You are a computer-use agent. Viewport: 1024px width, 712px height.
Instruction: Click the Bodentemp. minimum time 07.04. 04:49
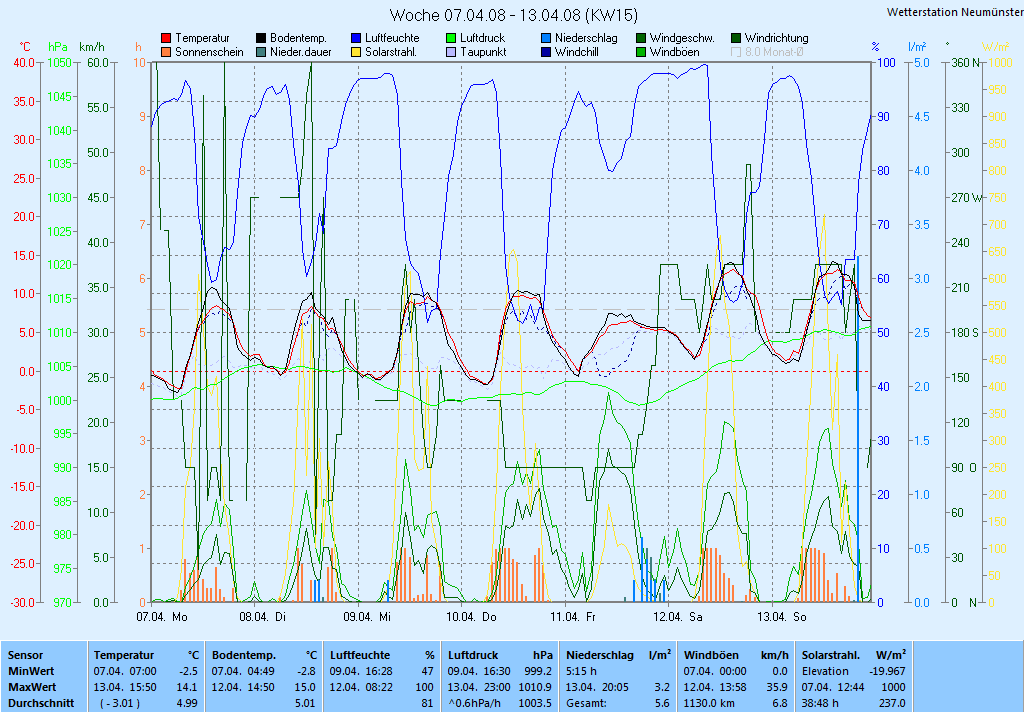point(243,671)
